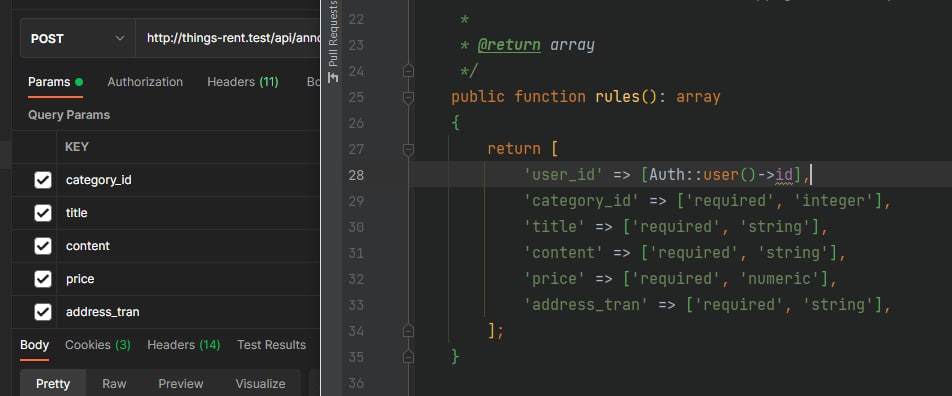Collapse the return array at line 27
Viewport: 952px width, 396px height.
pos(408,149)
